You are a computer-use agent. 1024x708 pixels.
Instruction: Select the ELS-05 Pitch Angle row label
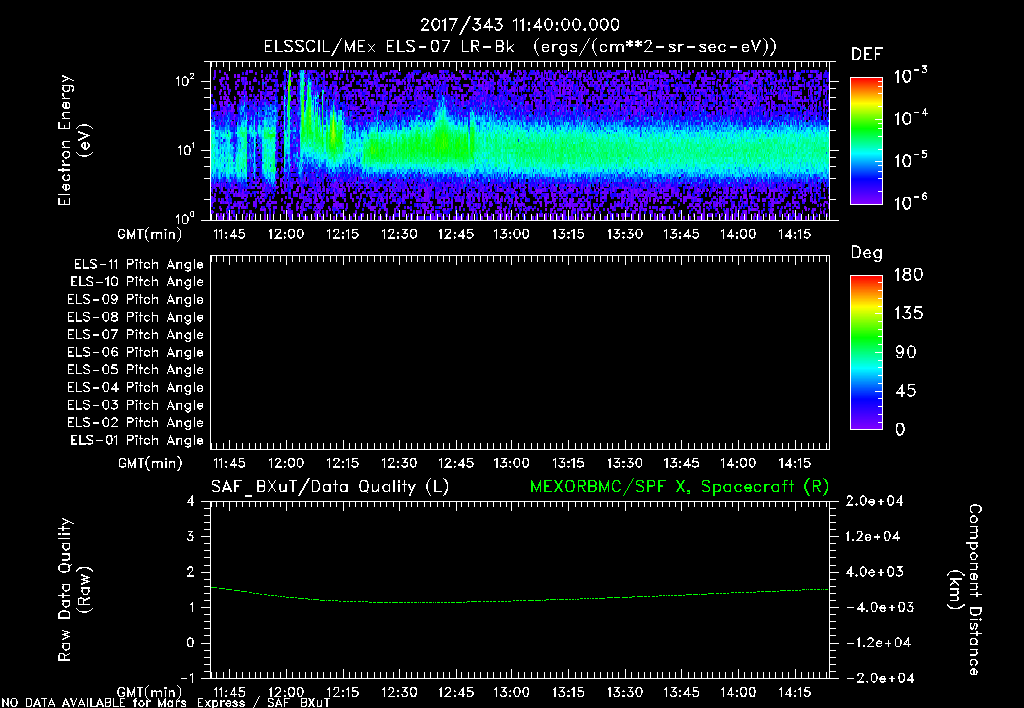[x=136, y=370]
